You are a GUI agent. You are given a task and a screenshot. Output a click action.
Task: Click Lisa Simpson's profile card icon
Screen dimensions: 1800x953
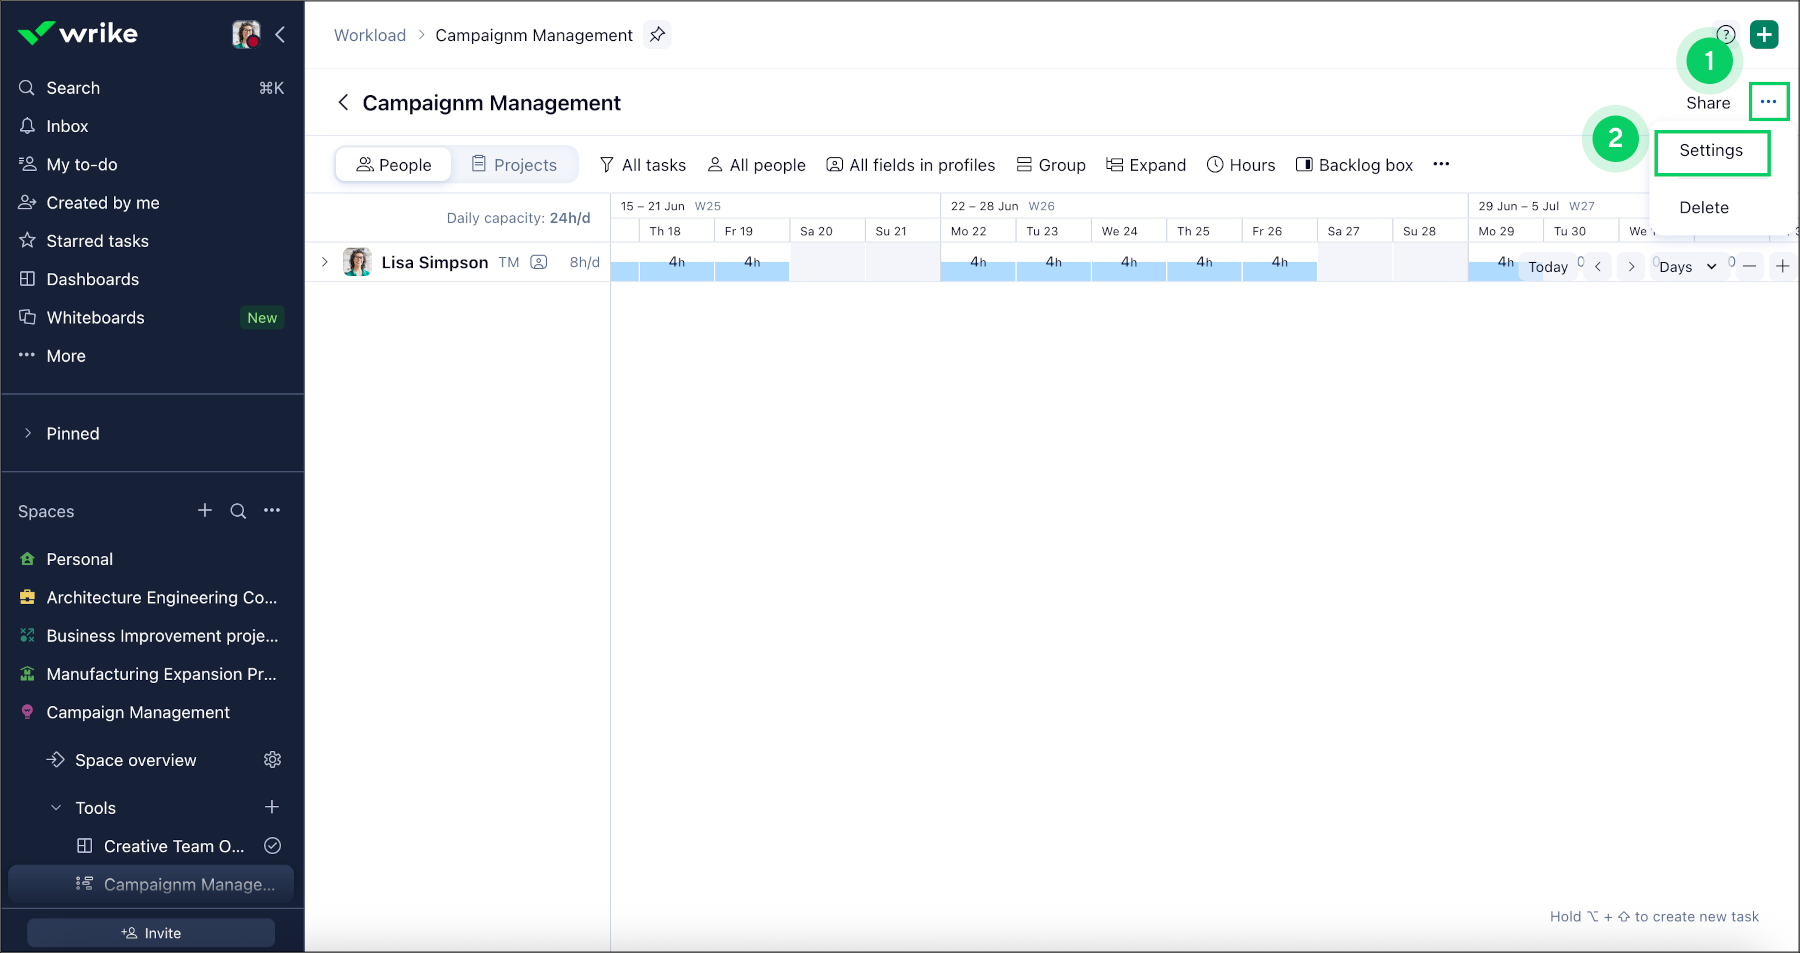coord(539,262)
